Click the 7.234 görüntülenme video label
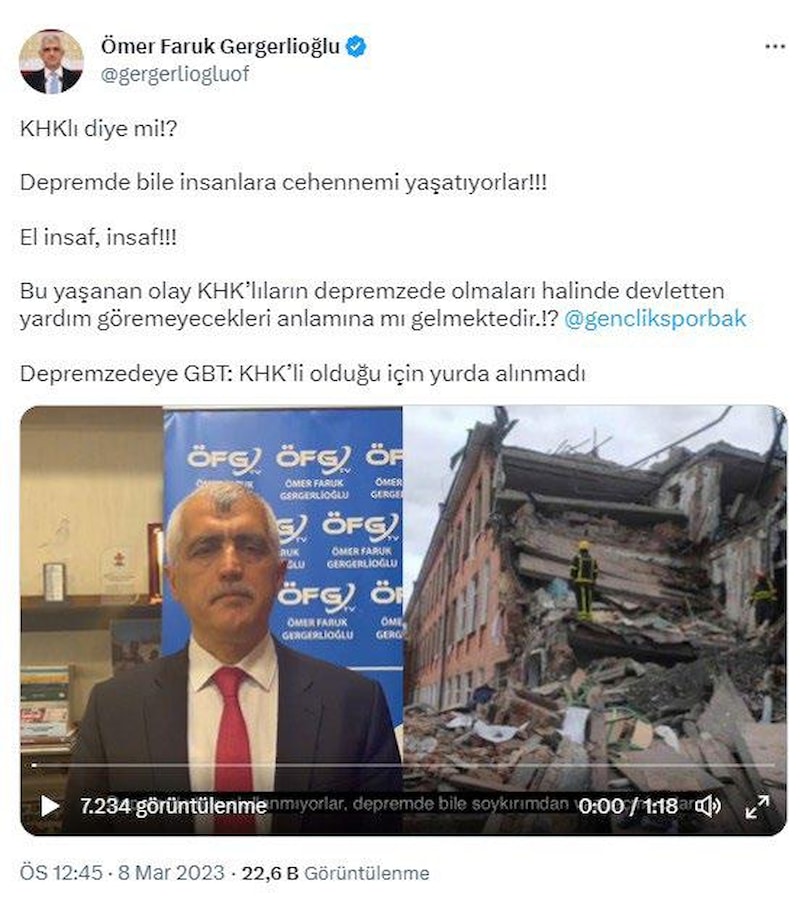 point(173,806)
